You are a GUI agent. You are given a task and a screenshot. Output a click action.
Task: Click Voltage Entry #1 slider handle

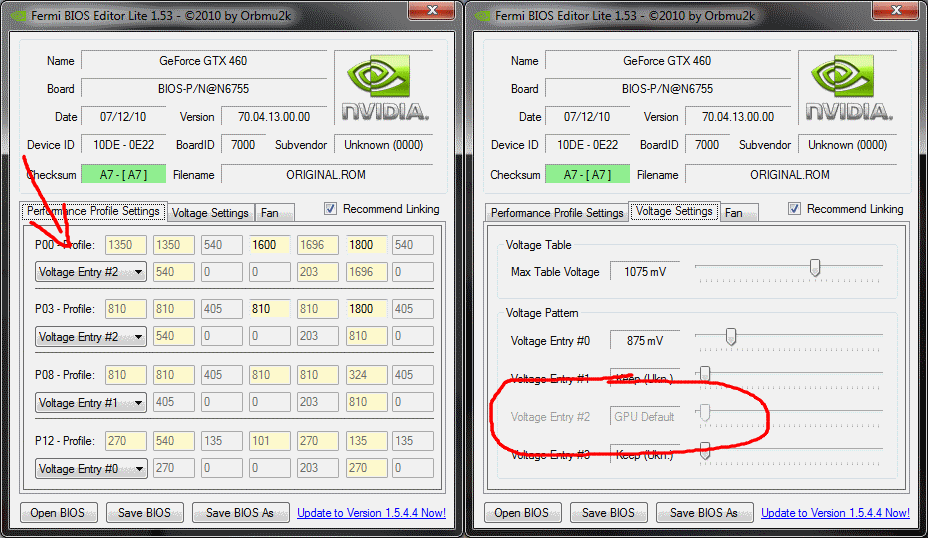705,374
